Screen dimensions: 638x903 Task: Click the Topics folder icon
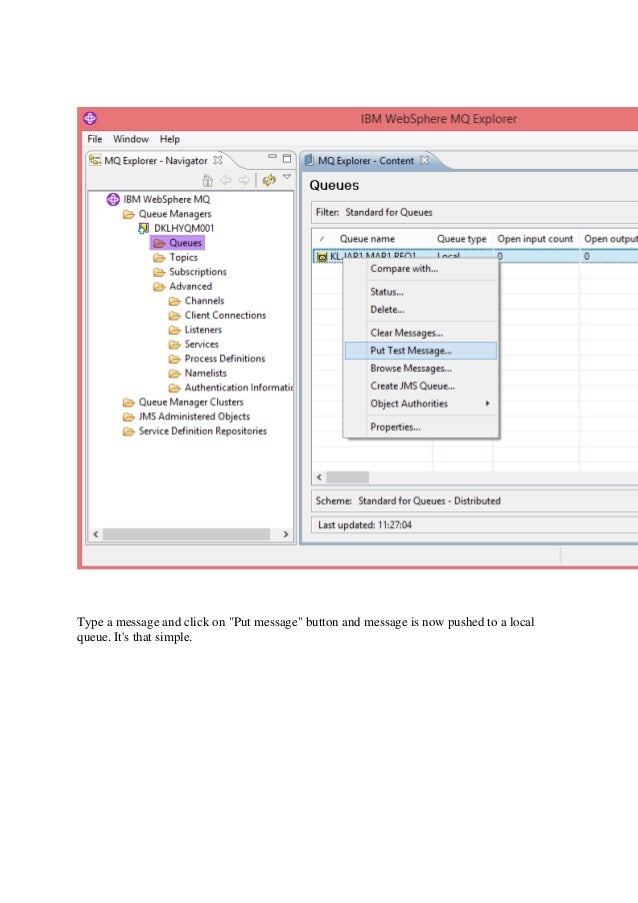click(159, 257)
